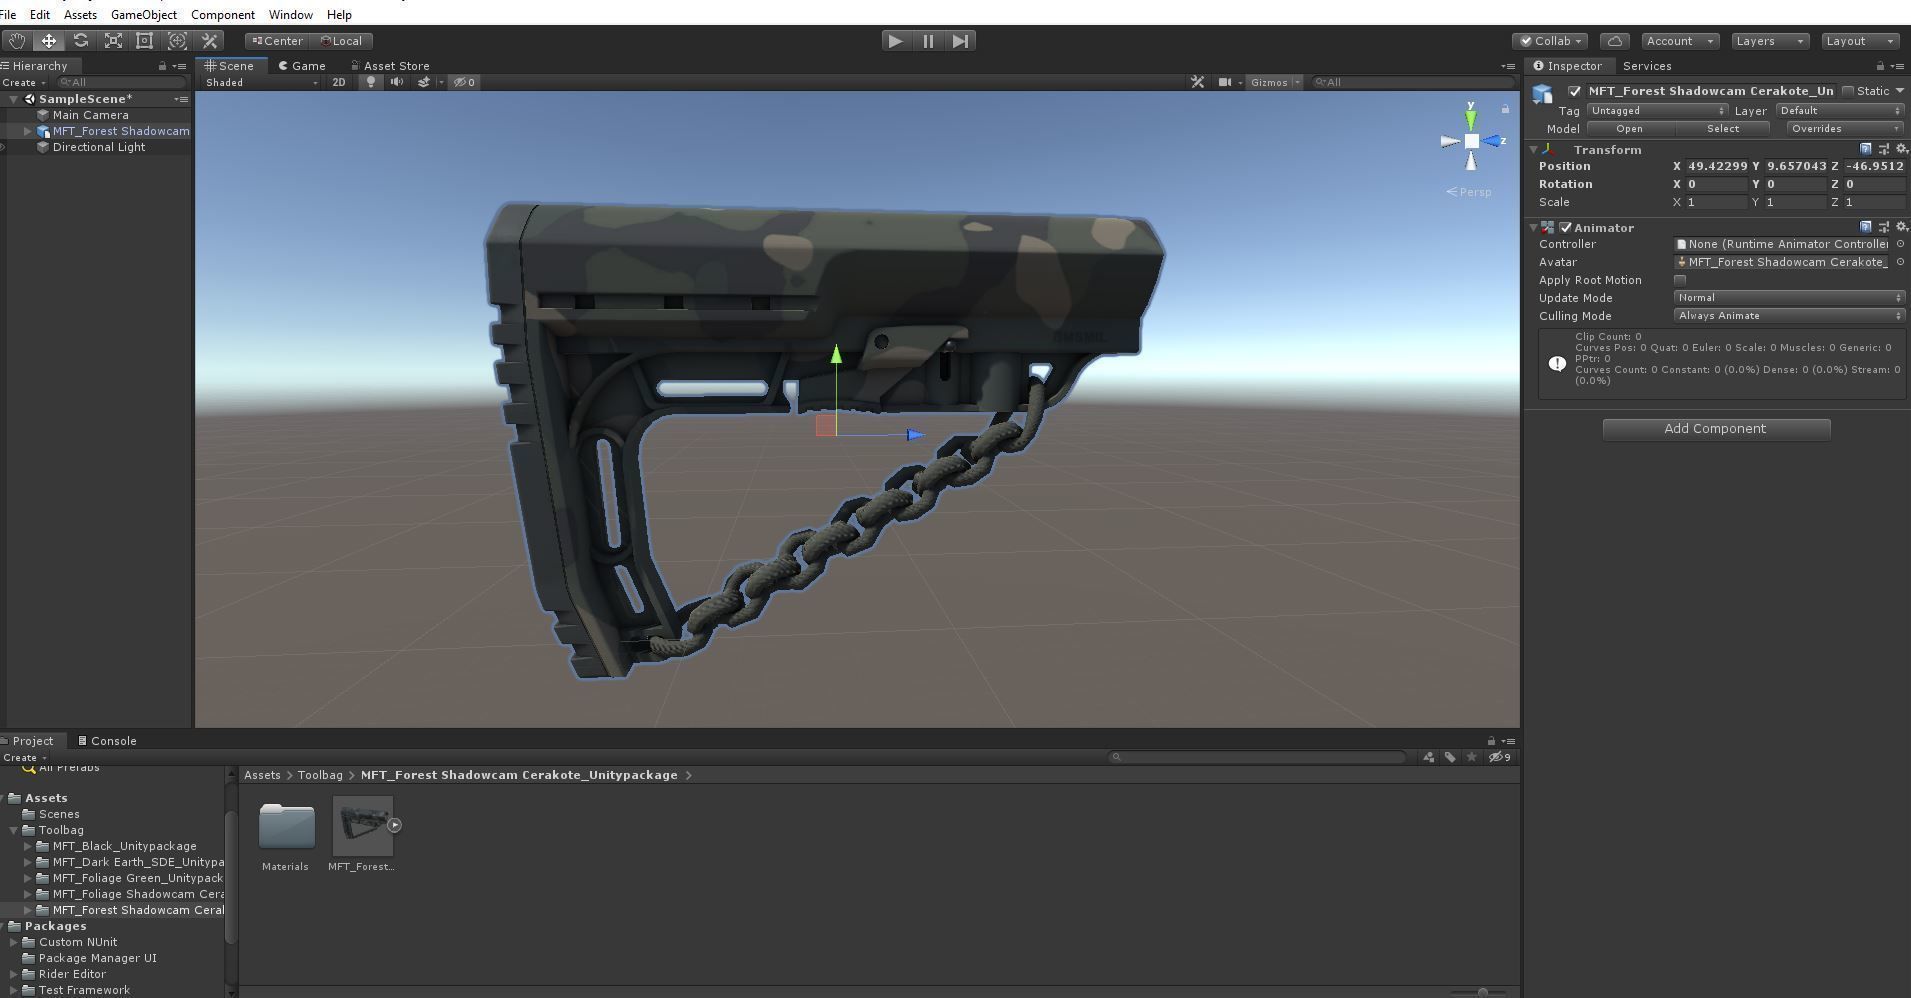Select the MFT_Forest model thumbnail
The height and width of the screenshot is (998, 1911).
(x=362, y=826)
